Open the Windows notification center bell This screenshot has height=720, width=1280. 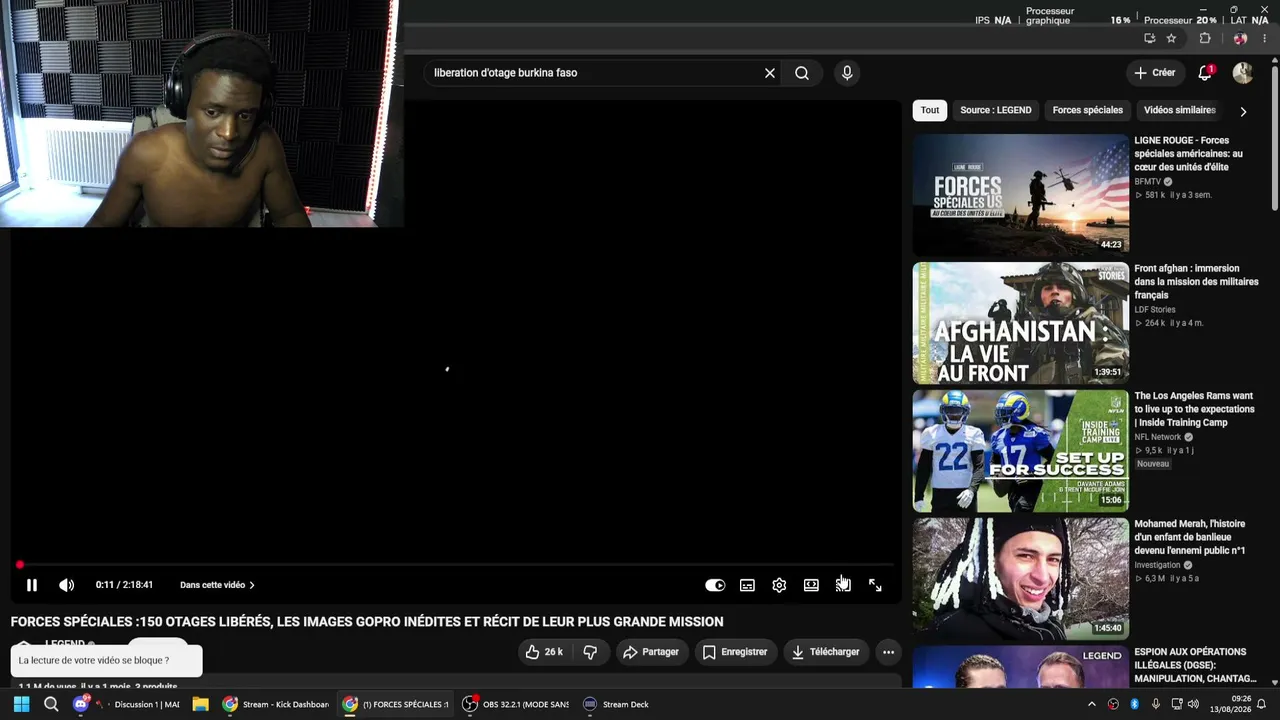coord(1262,704)
